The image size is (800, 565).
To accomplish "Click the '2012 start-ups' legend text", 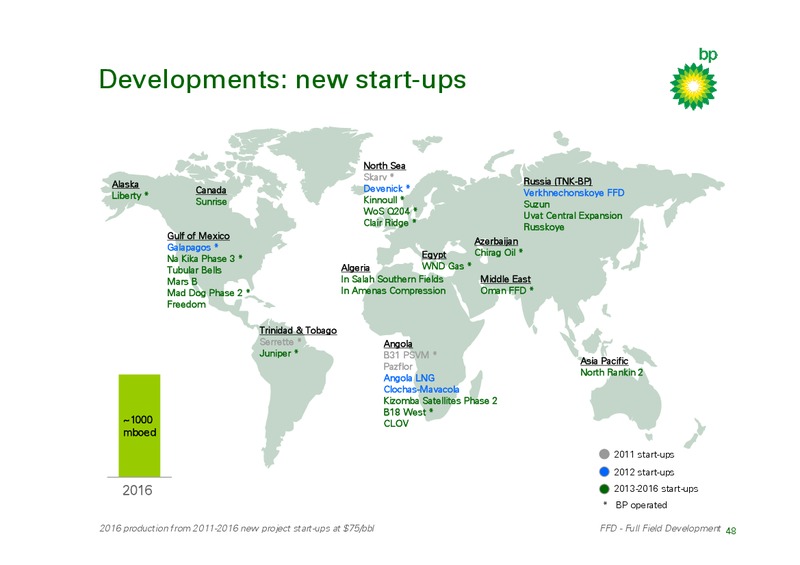I will pos(643,472).
